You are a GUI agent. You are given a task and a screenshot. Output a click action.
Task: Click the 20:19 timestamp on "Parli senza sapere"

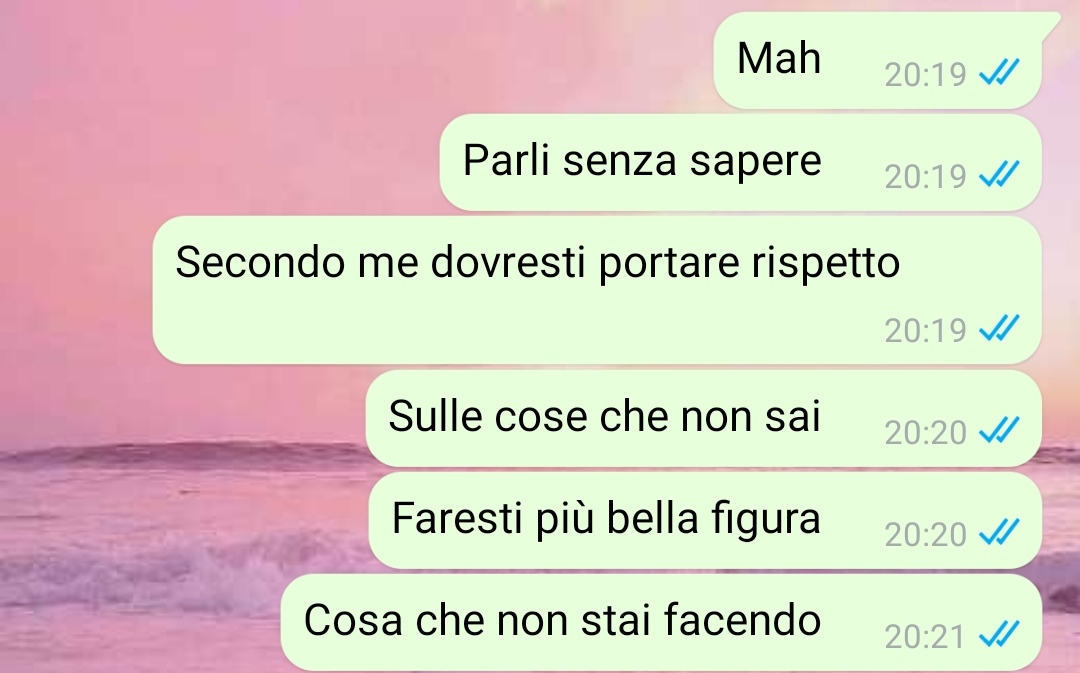[926, 176]
